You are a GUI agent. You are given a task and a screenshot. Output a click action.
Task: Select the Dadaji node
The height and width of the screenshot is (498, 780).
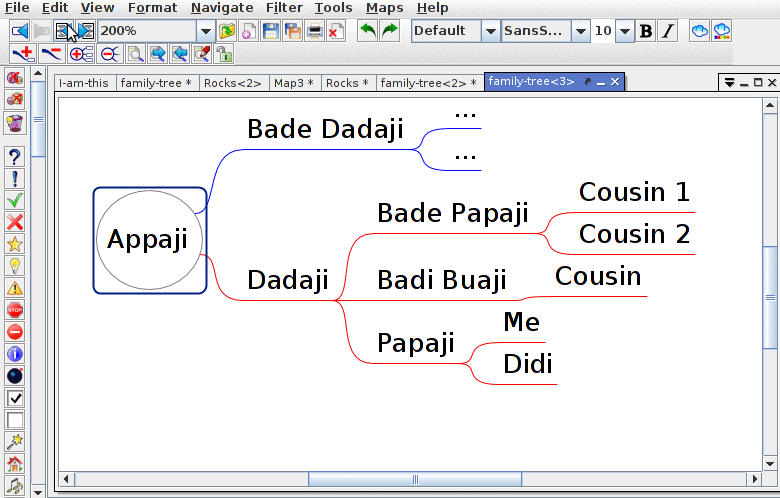coord(287,281)
